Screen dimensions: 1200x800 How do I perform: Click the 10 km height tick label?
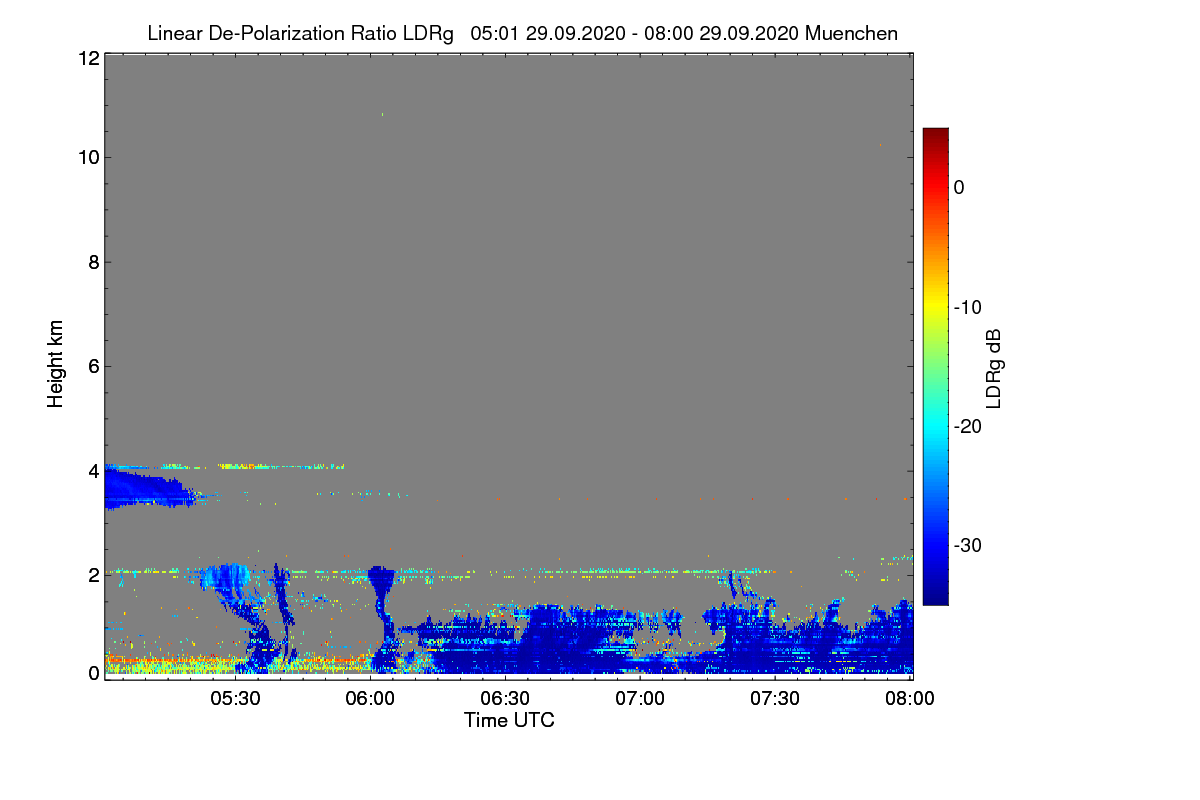pos(87,157)
